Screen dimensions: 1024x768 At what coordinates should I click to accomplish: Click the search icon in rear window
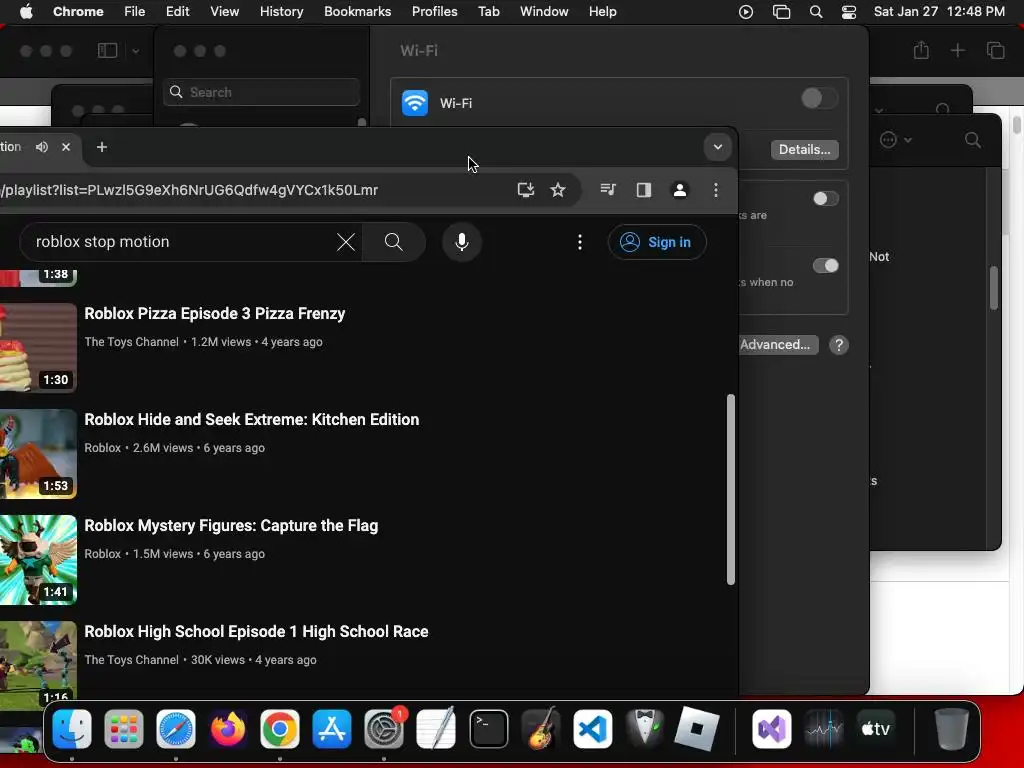coord(972,140)
